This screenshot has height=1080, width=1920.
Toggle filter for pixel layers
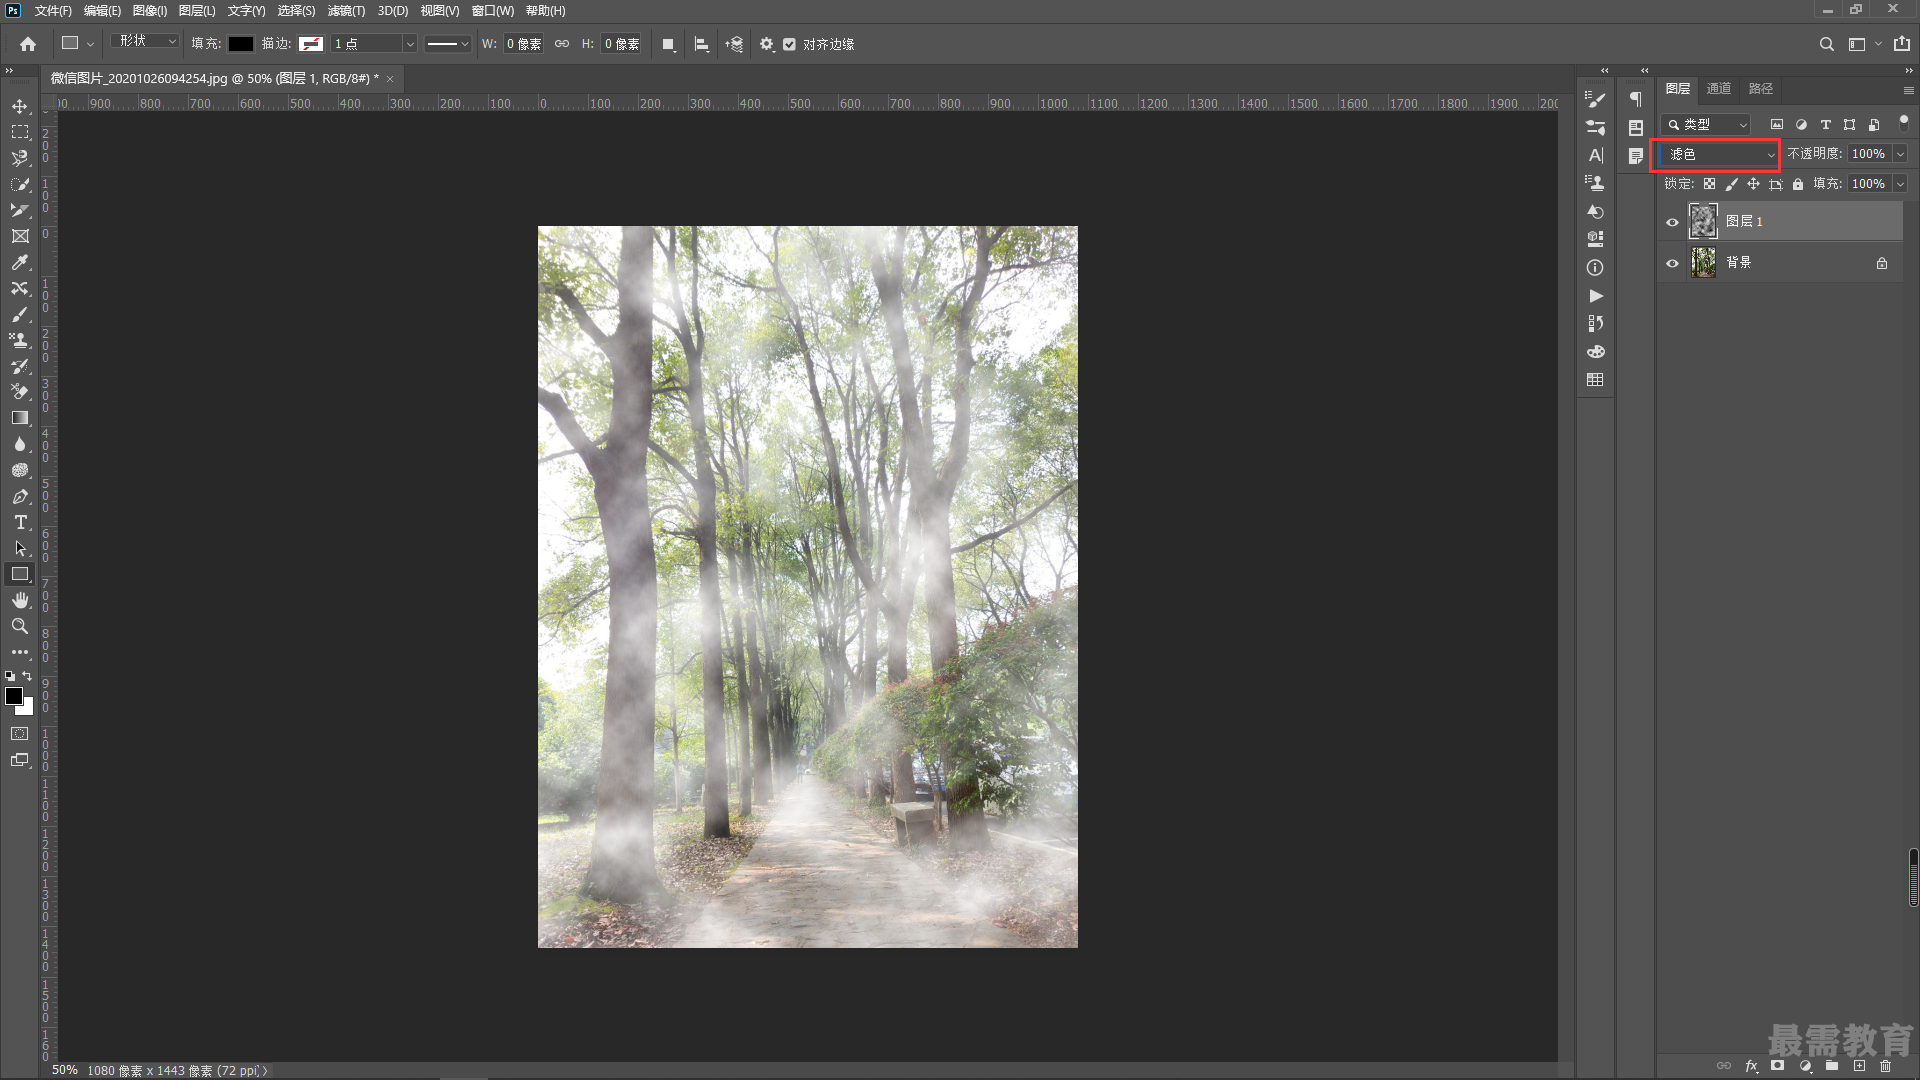(x=1777, y=125)
